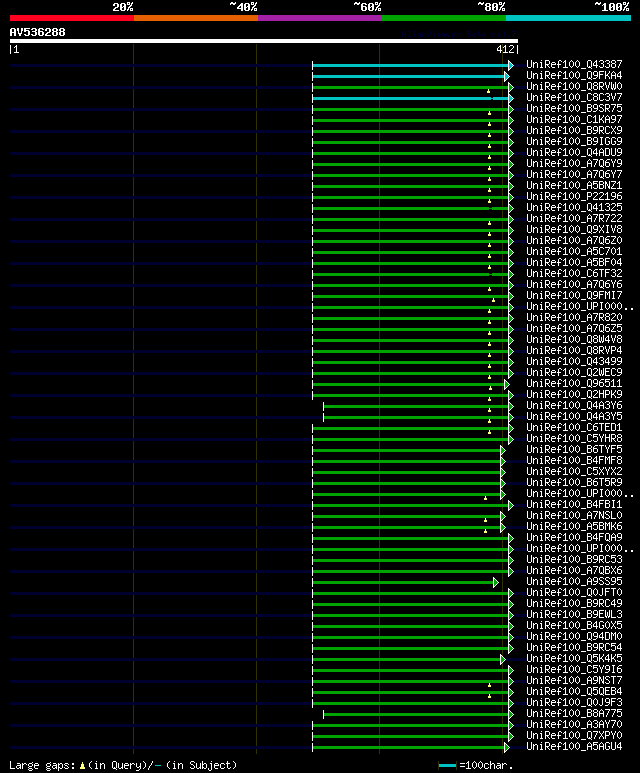Image resolution: width=640 pixels, height=773 pixels.
Task: Select hit label UniRef100_C6TED1
Action: (574, 427)
